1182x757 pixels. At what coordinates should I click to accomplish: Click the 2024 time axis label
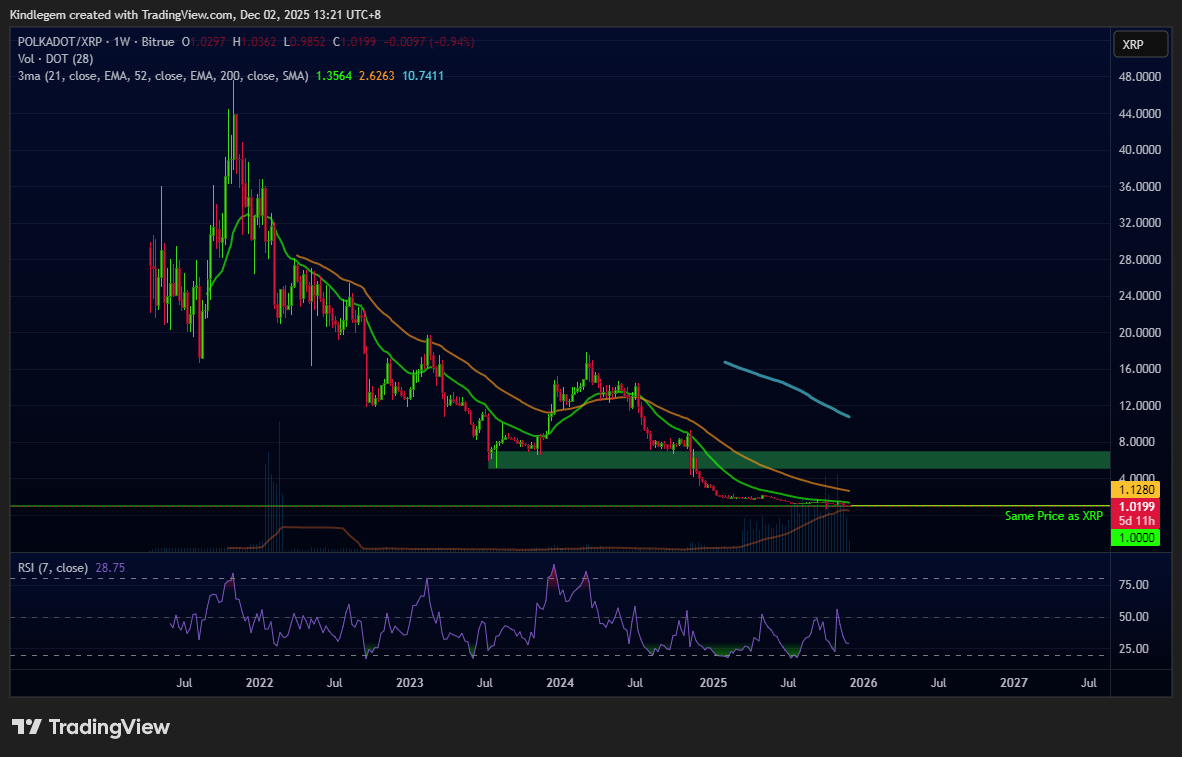[560, 683]
